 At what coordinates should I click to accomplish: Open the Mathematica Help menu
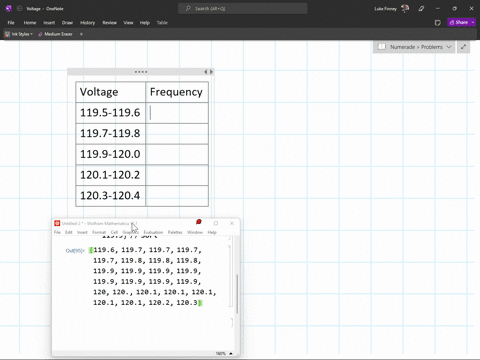(212, 232)
